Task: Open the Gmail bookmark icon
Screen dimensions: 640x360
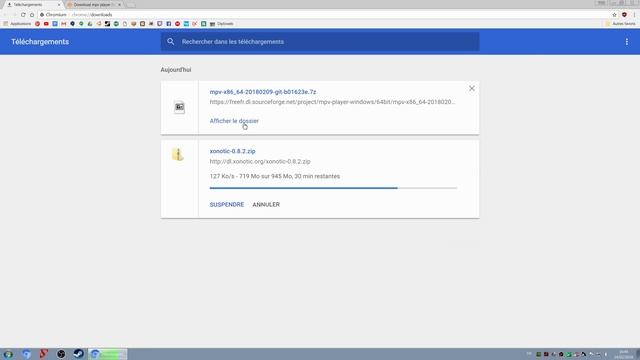Action: click(x=64, y=24)
